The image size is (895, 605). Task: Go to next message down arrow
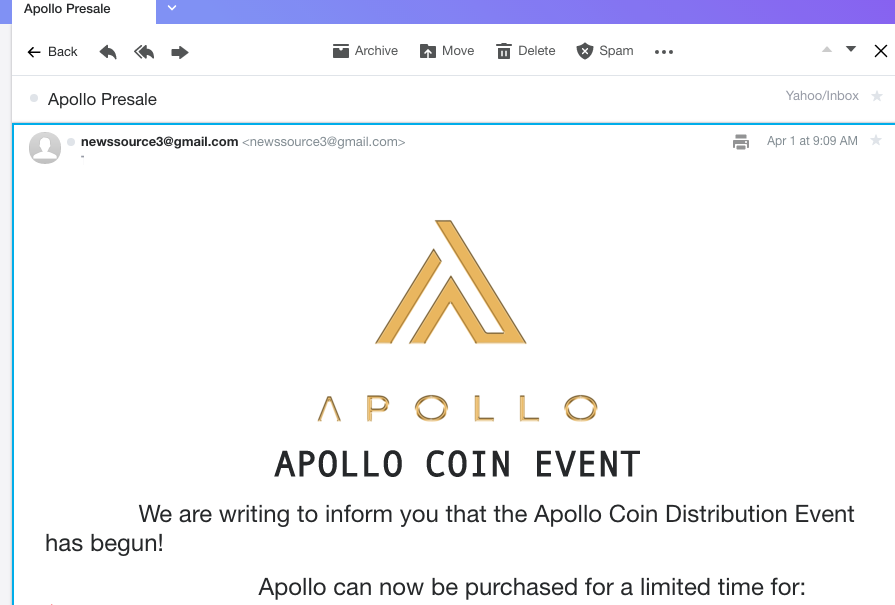(850, 49)
